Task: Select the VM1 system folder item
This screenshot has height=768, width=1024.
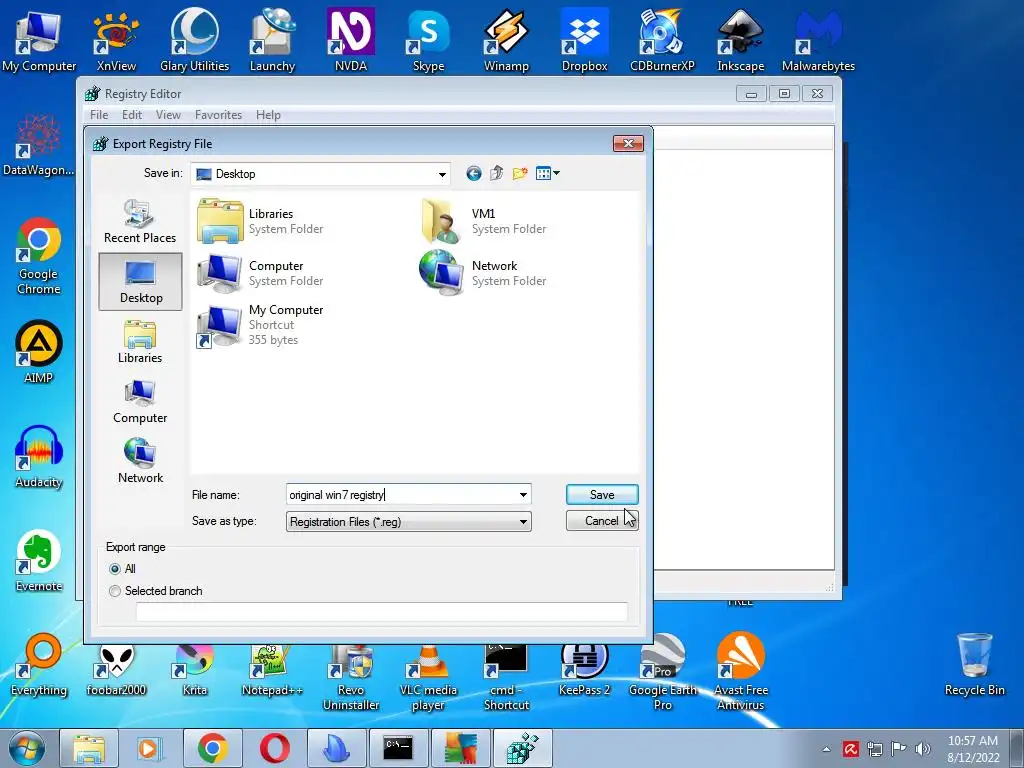Action: (x=483, y=221)
